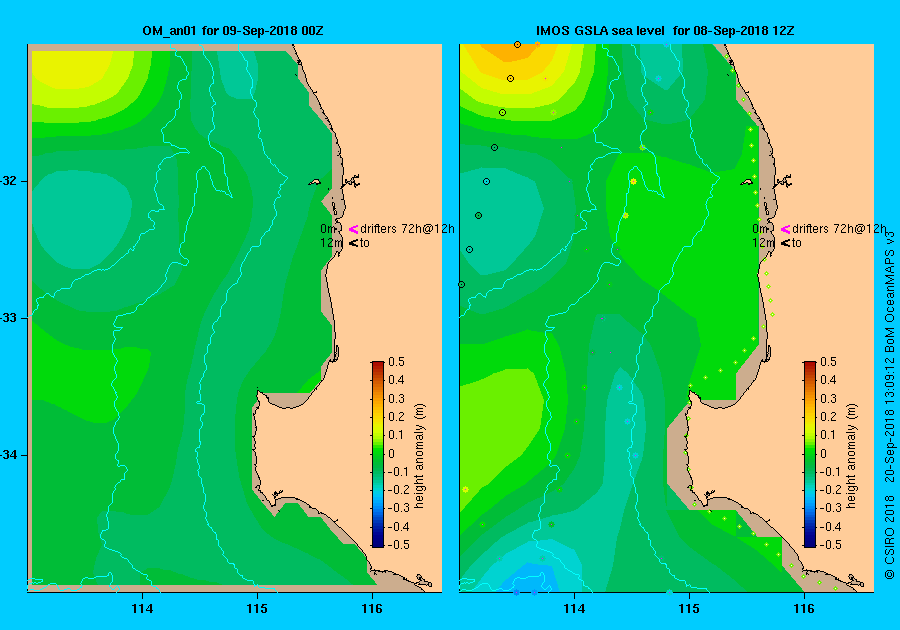Click the '12m' depth label in left map

(331, 243)
